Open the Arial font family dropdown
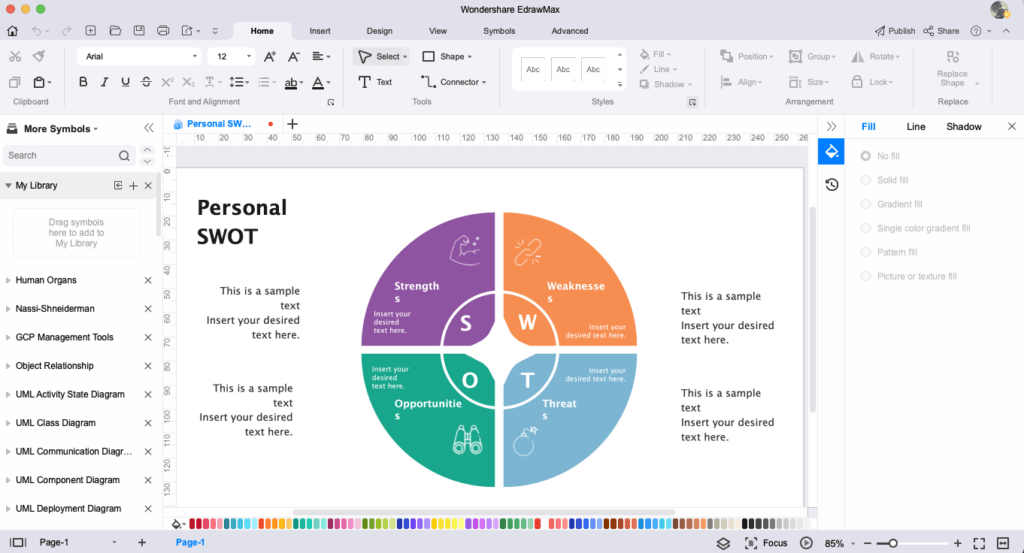Screen dimensions: 1024x553 pyautogui.click(x=139, y=57)
